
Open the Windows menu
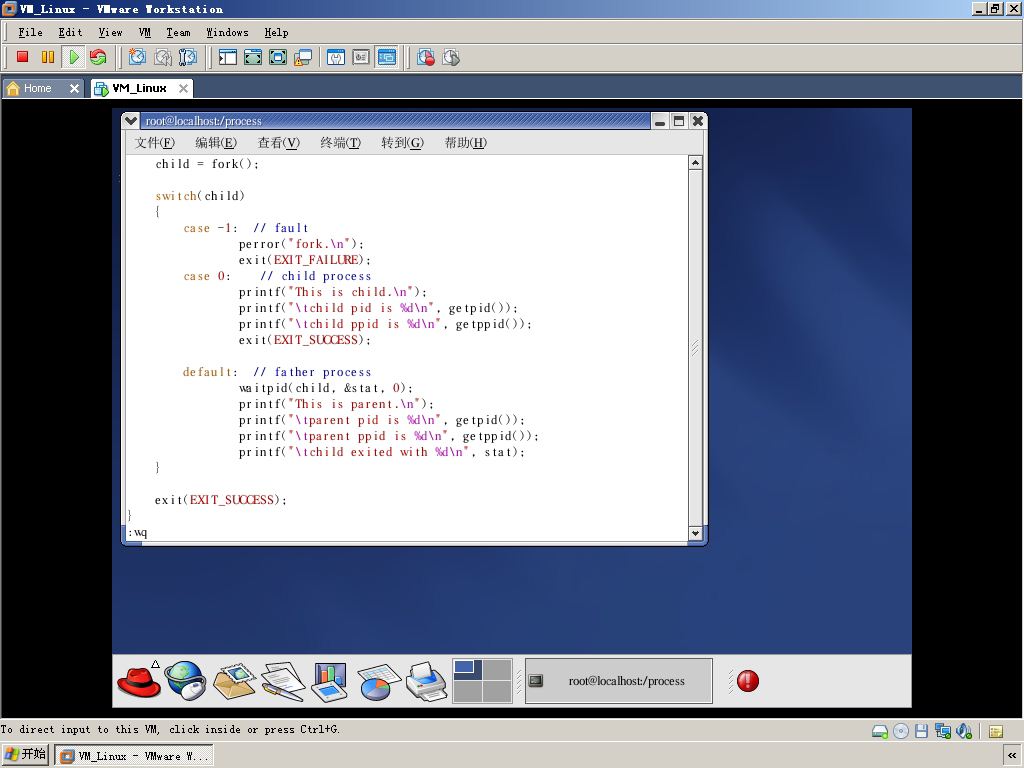227,32
